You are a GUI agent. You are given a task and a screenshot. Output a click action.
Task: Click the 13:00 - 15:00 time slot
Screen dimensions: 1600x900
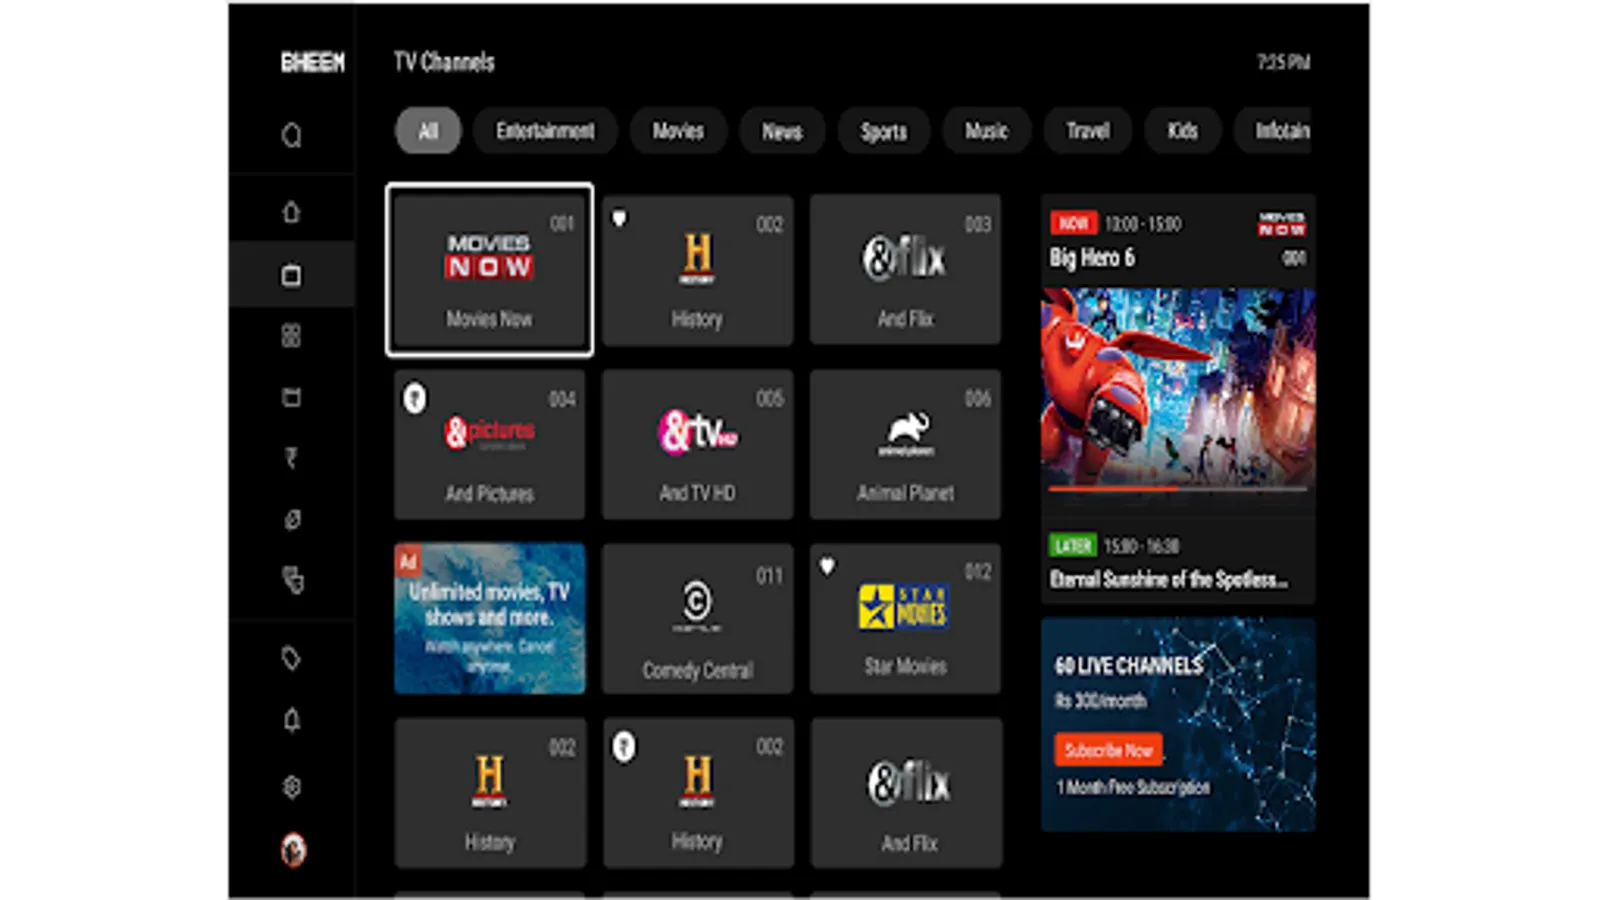click(1143, 224)
